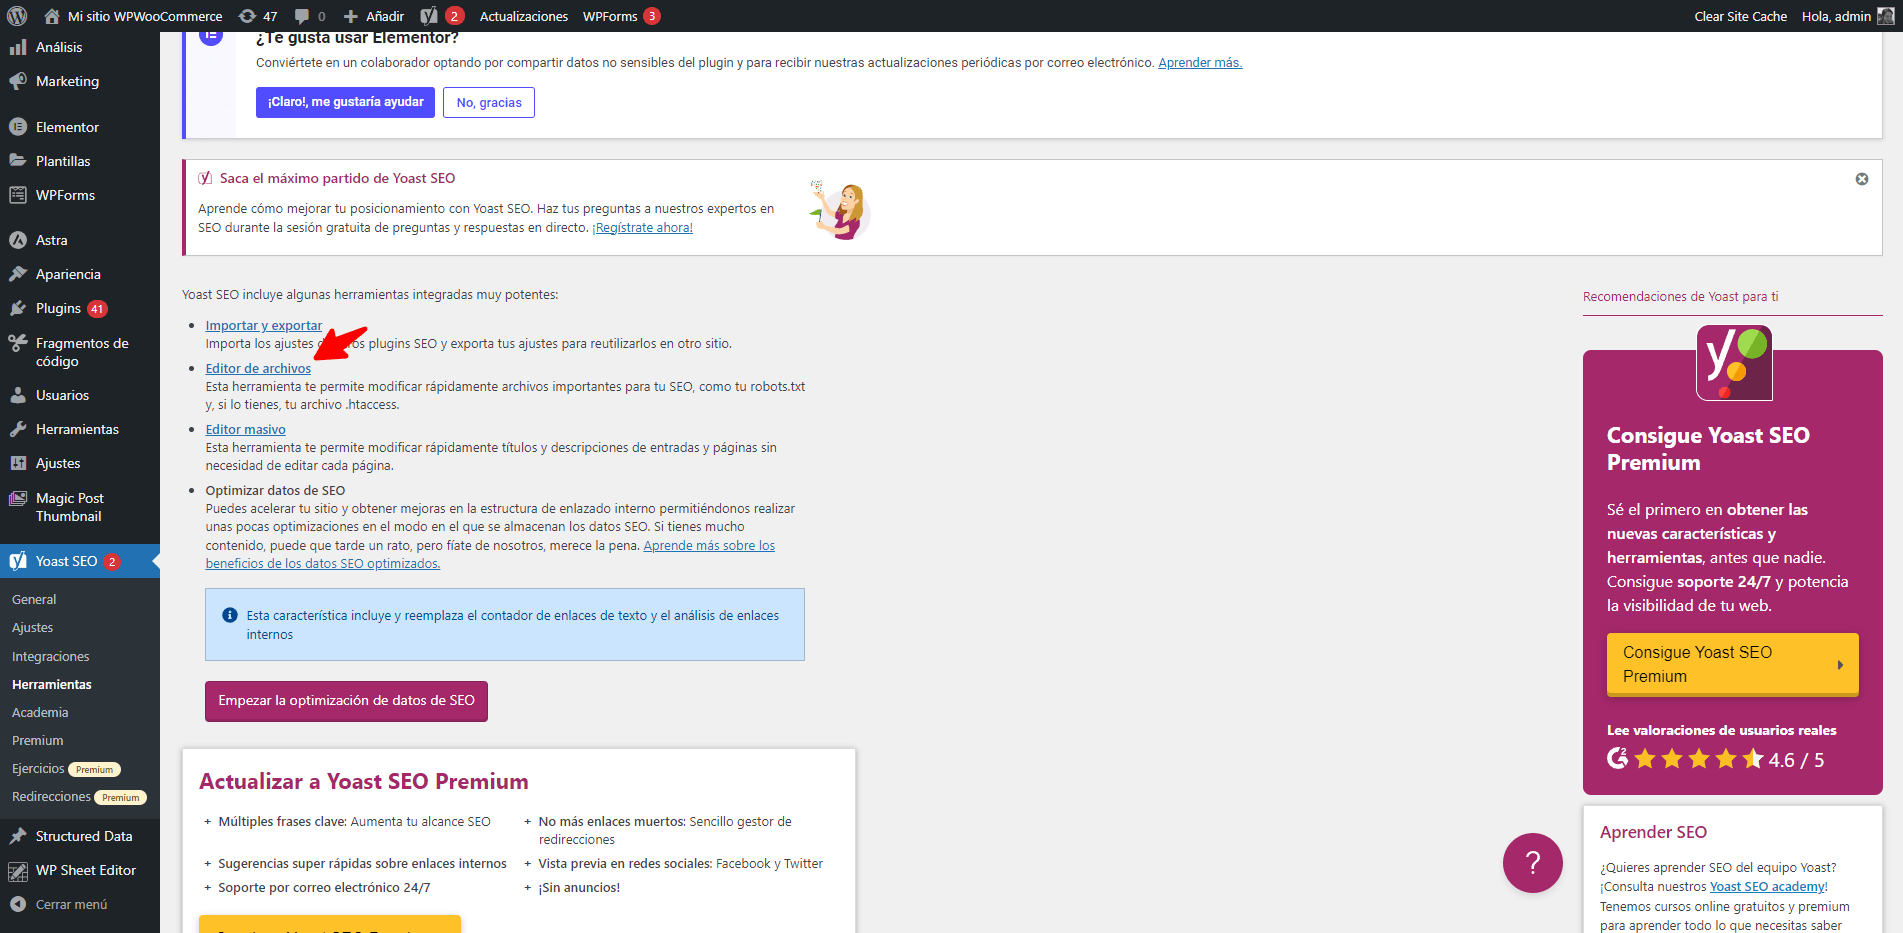This screenshot has width=1903, height=933.
Task: Click Clear Site Cache in admin bar
Action: coord(1740,16)
